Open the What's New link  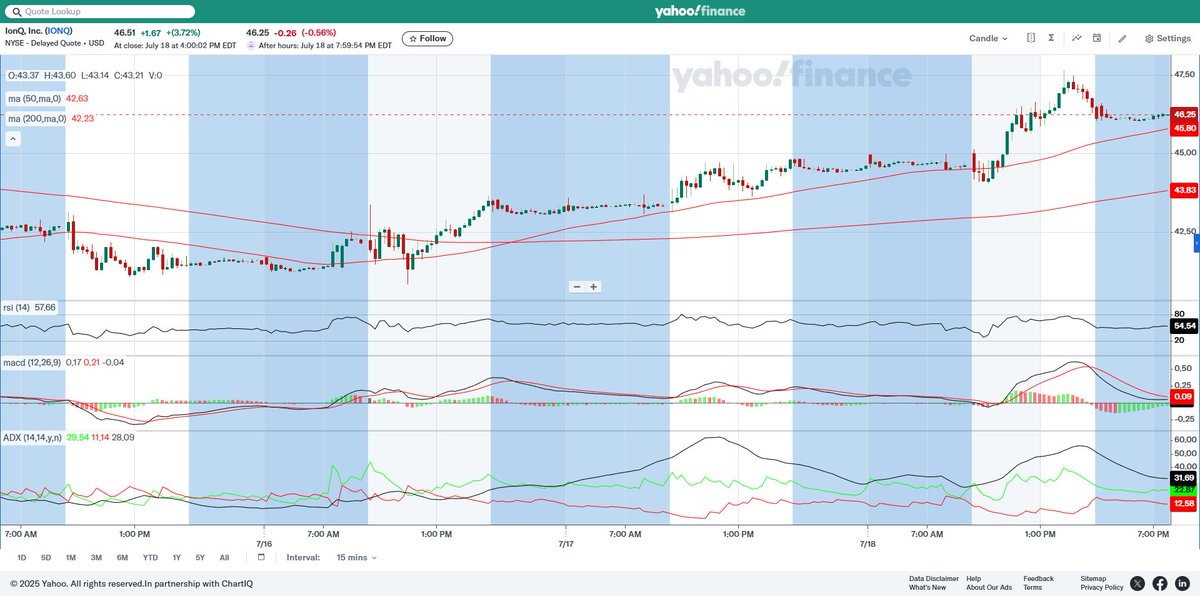pyautogui.click(x=928, y=587)
